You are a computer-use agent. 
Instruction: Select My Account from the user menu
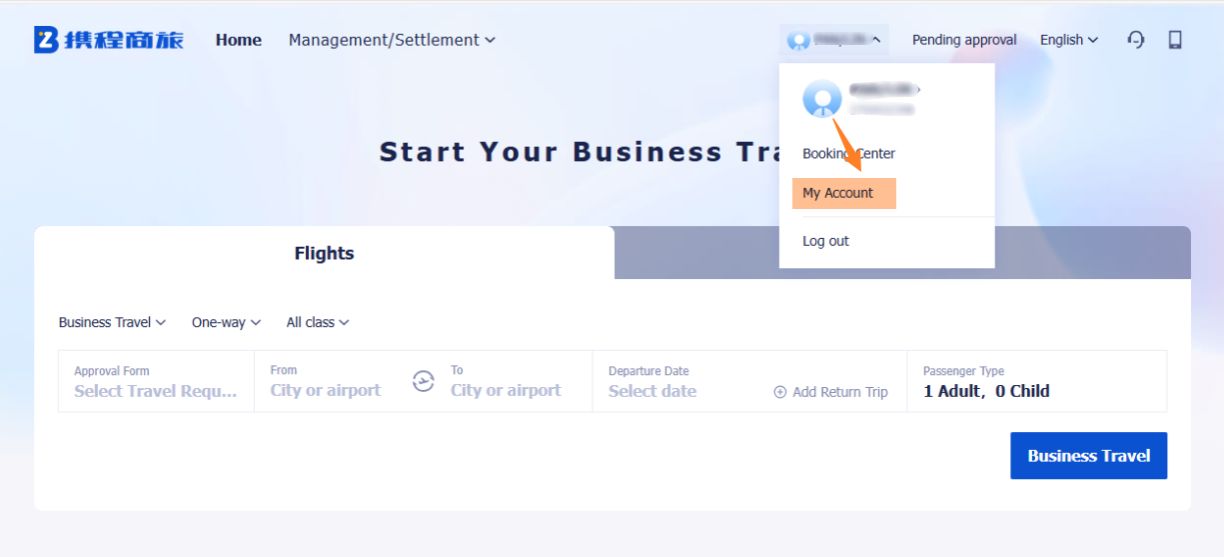(838, 193)
